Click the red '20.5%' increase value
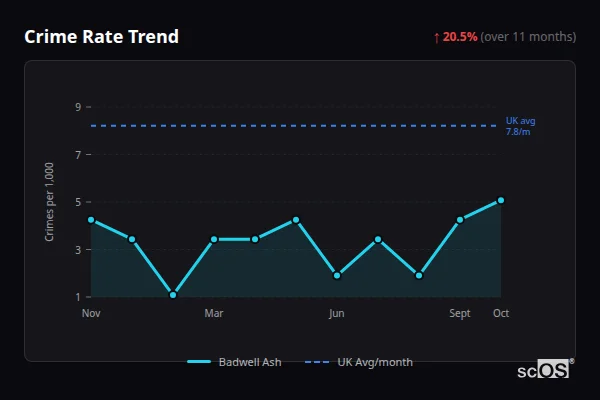Screen dimensions: 600x400 click(460, 37)
